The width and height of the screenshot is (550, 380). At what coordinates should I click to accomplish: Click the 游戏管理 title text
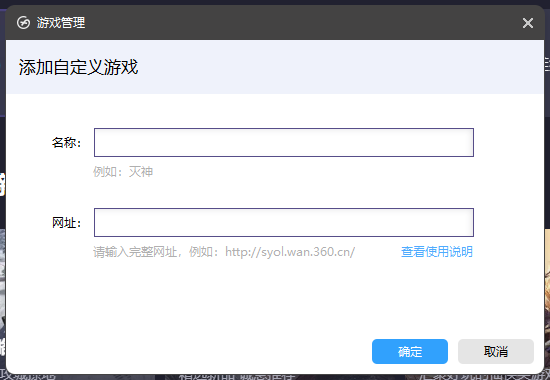(61, 23)
